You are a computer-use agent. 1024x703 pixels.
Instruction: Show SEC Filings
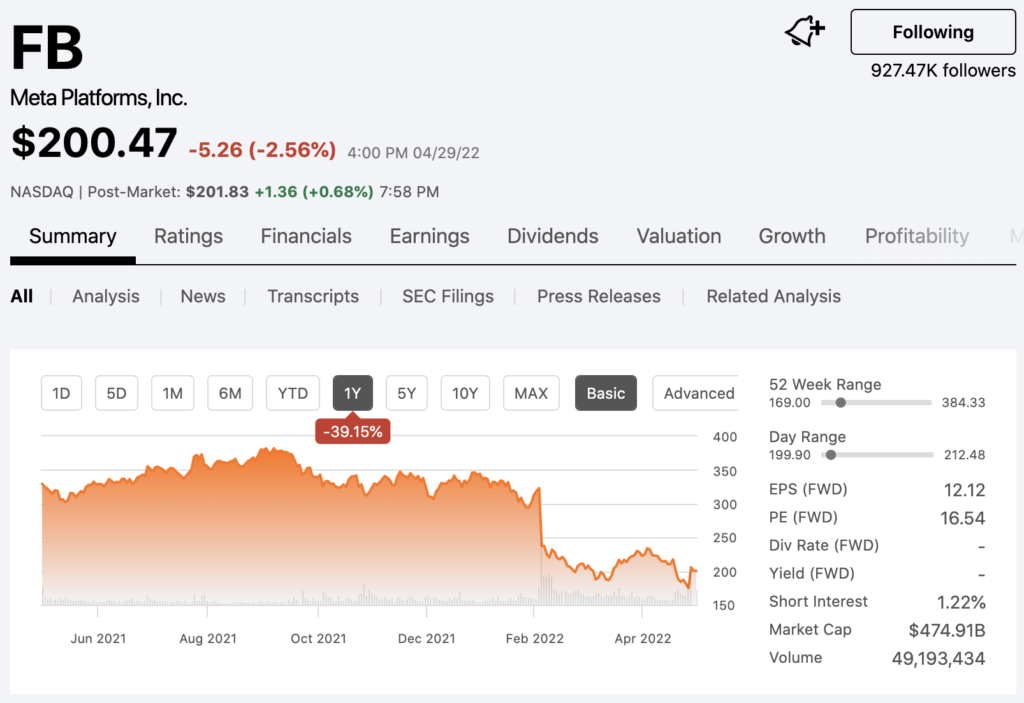point(447,297)
